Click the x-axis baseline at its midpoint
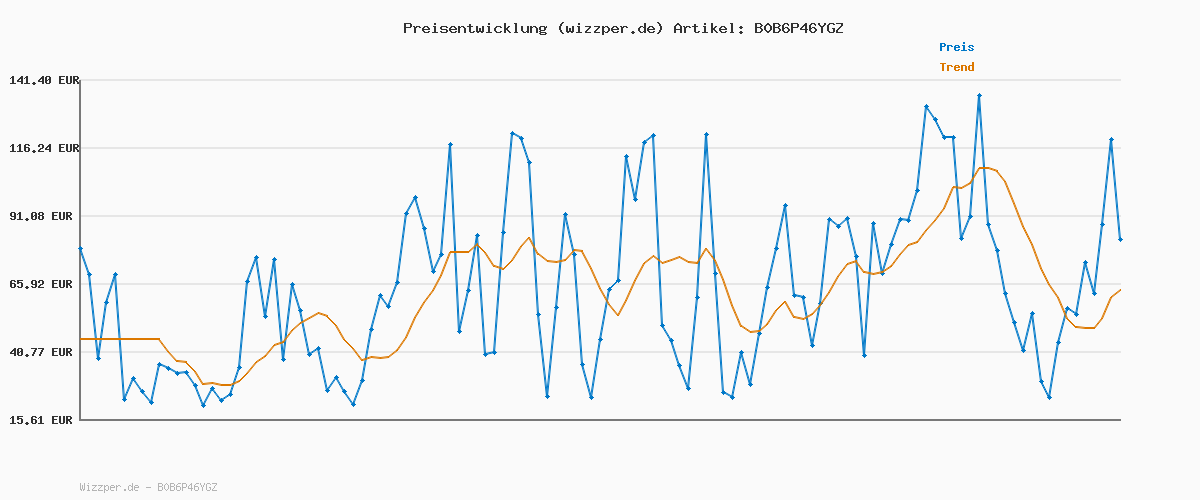 (600, 420)
